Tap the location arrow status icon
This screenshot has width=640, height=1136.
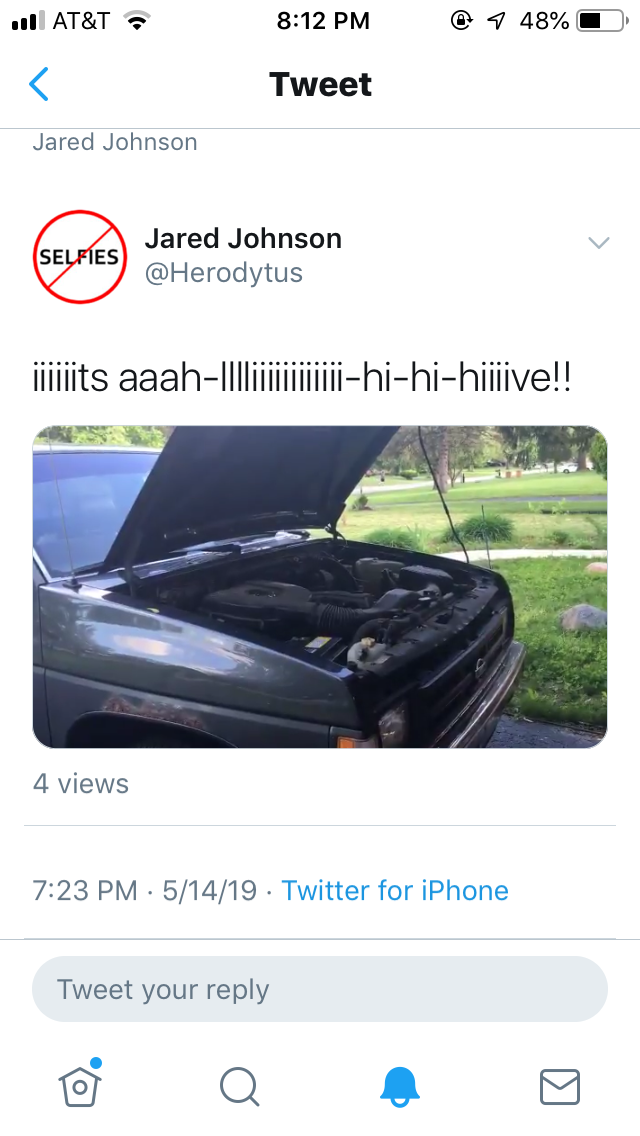tap(496, 21)
